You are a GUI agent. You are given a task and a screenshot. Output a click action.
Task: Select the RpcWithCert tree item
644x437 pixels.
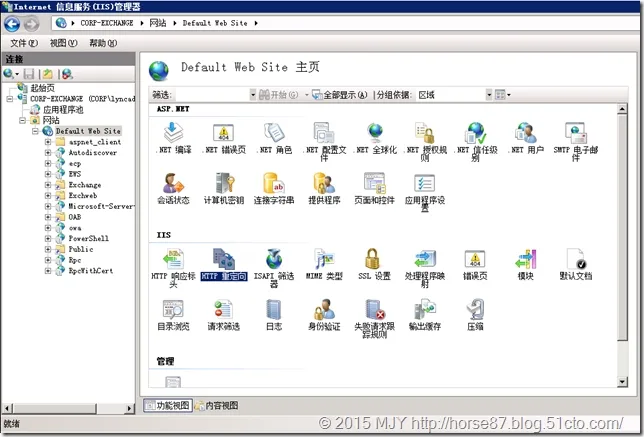[x=90, y=271]
